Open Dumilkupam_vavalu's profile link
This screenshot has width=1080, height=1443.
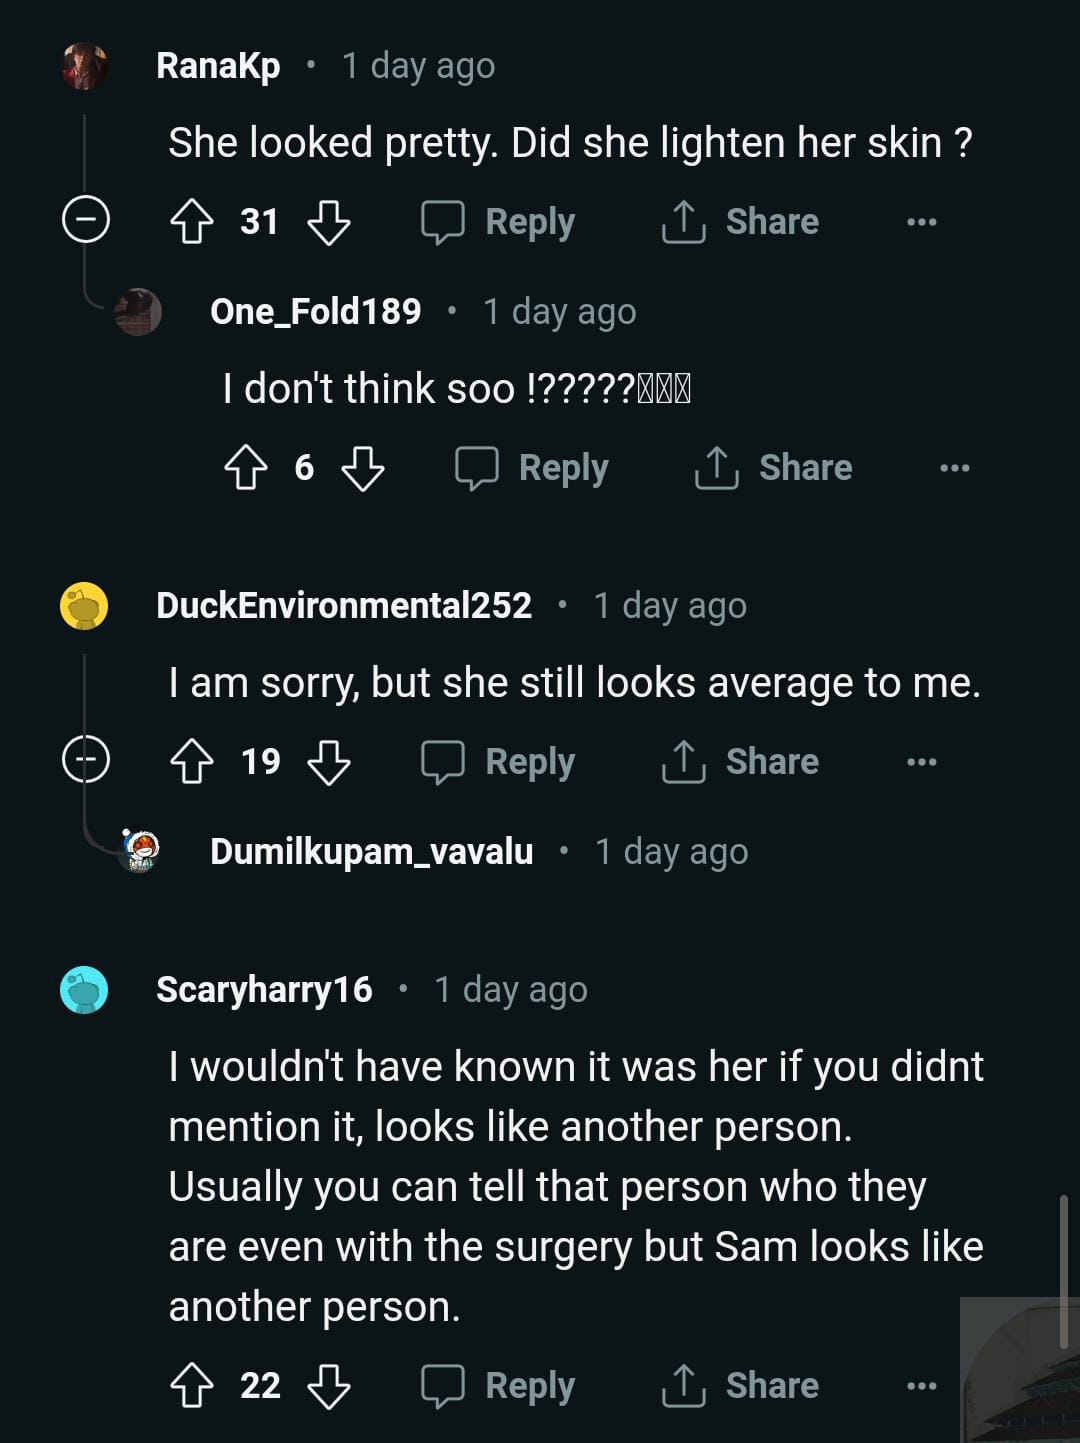point(371,852)
